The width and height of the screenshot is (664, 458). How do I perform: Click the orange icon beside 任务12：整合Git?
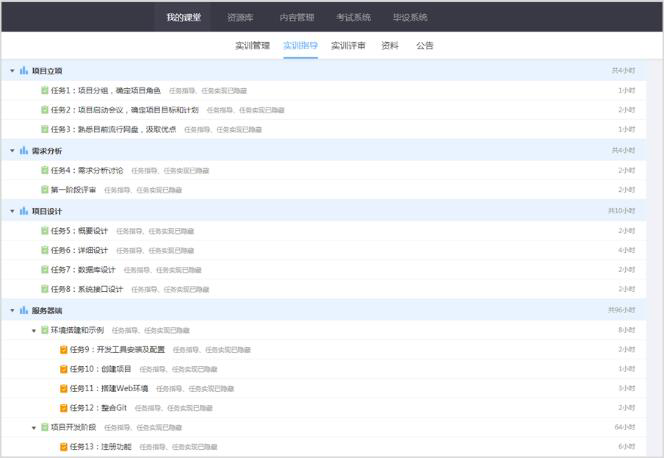click(x=64, y=408)
